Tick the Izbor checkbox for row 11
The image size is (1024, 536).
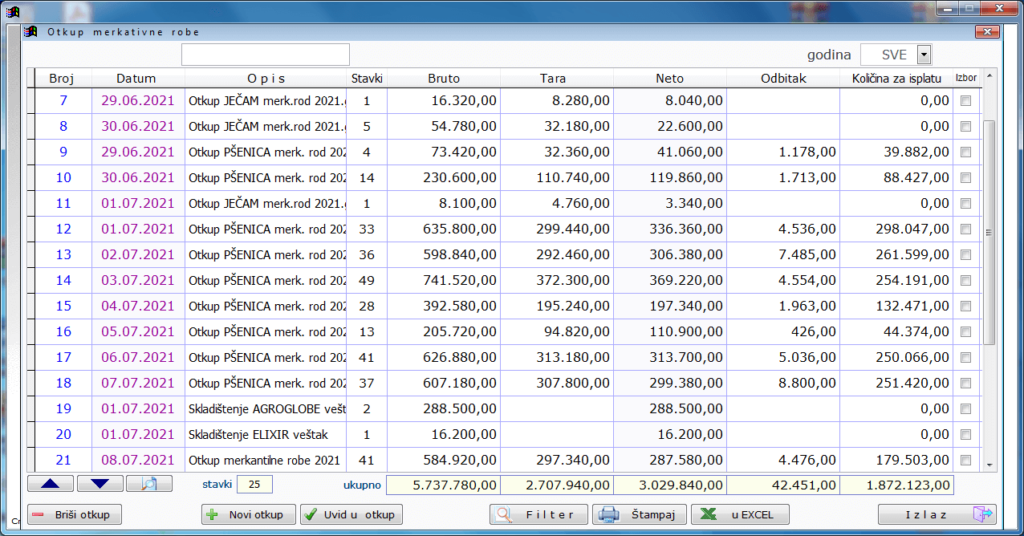[x=965, y=204]
